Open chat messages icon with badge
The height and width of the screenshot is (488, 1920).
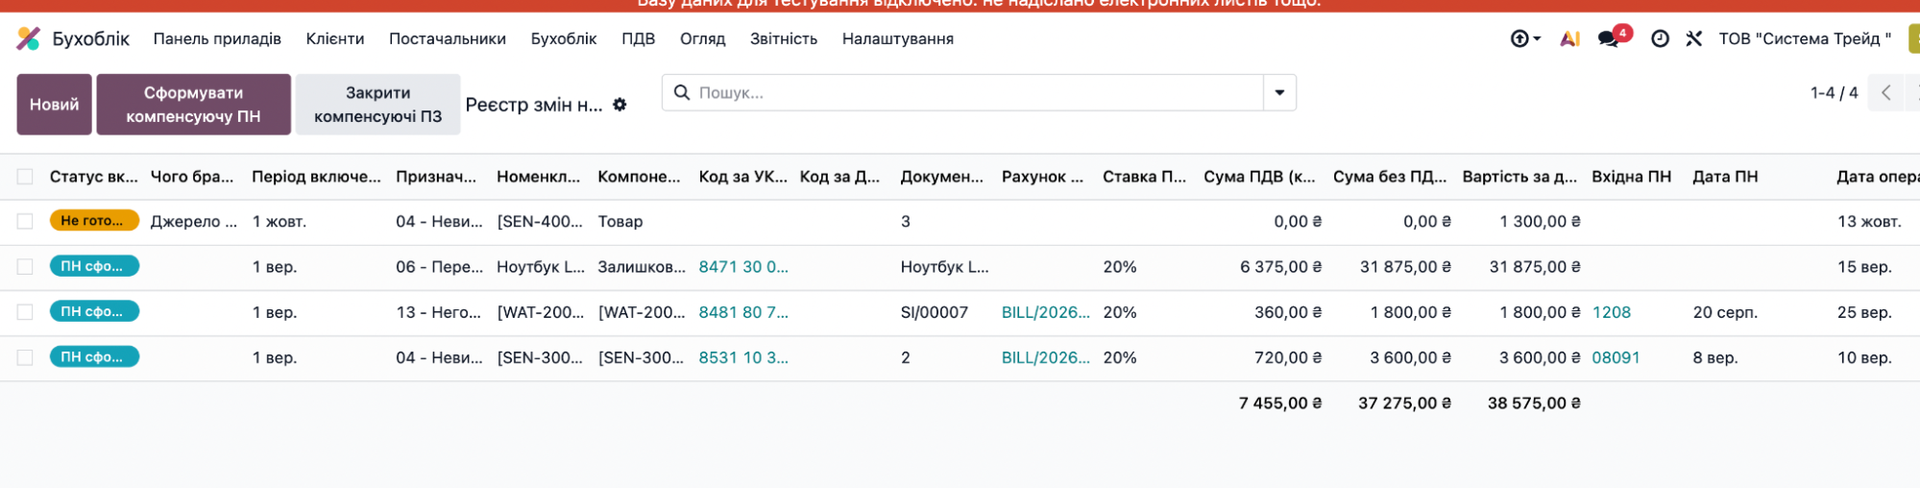[x=1609, y=39]
